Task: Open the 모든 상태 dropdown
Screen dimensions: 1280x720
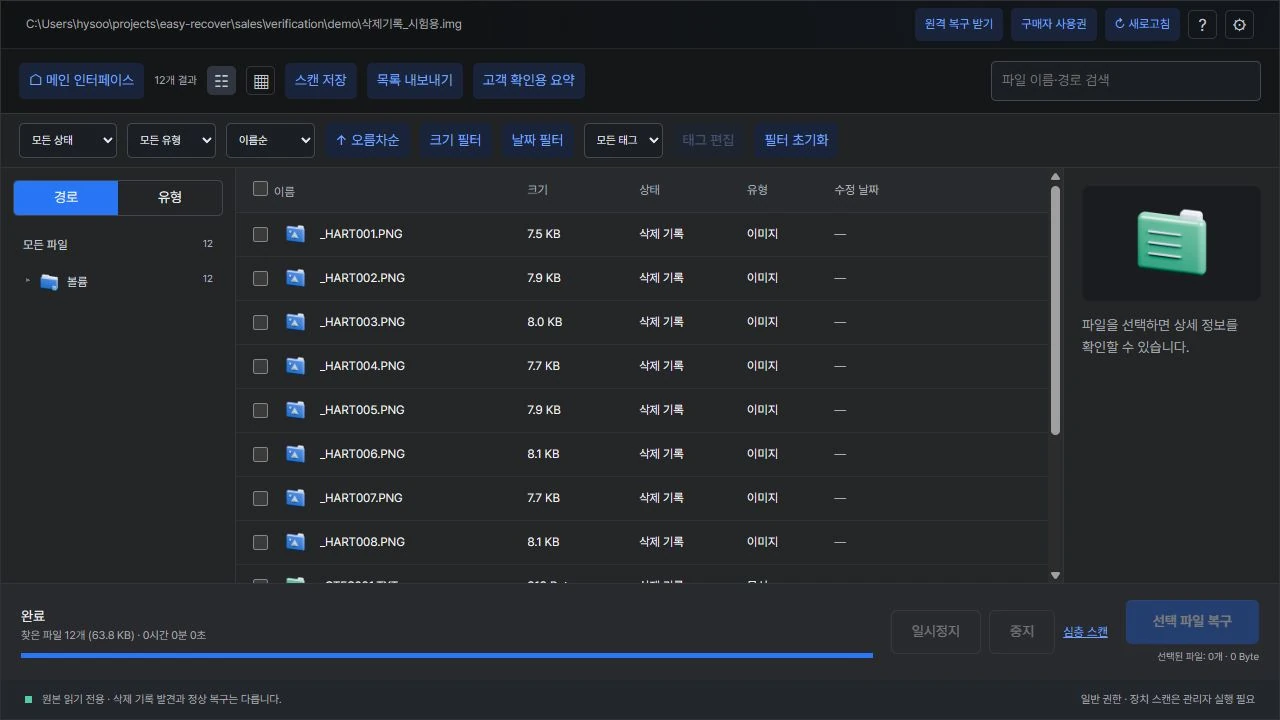Action: 68,141
